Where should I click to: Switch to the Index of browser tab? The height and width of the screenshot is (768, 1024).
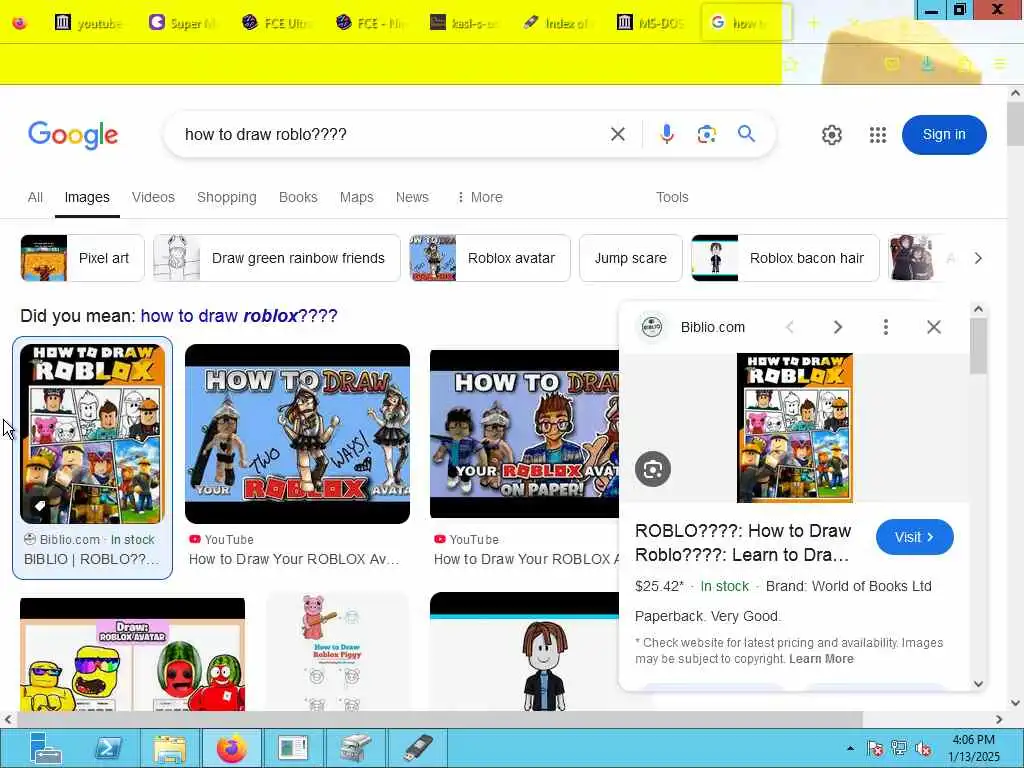tap(557, 23)
